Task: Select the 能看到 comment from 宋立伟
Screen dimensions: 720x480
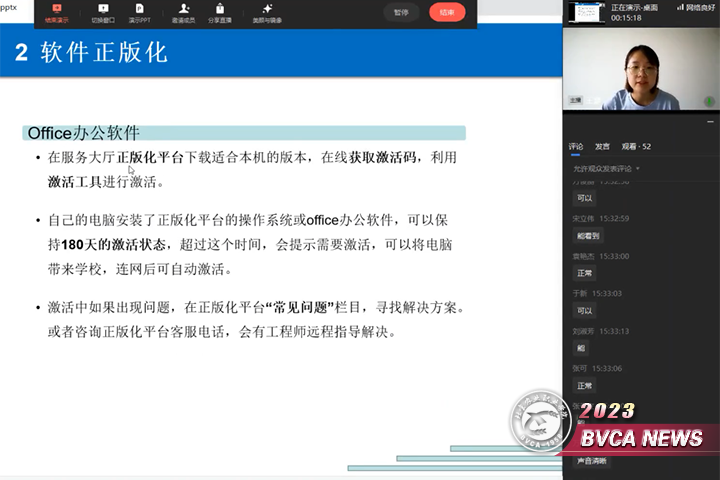Action: pos(589,235)
